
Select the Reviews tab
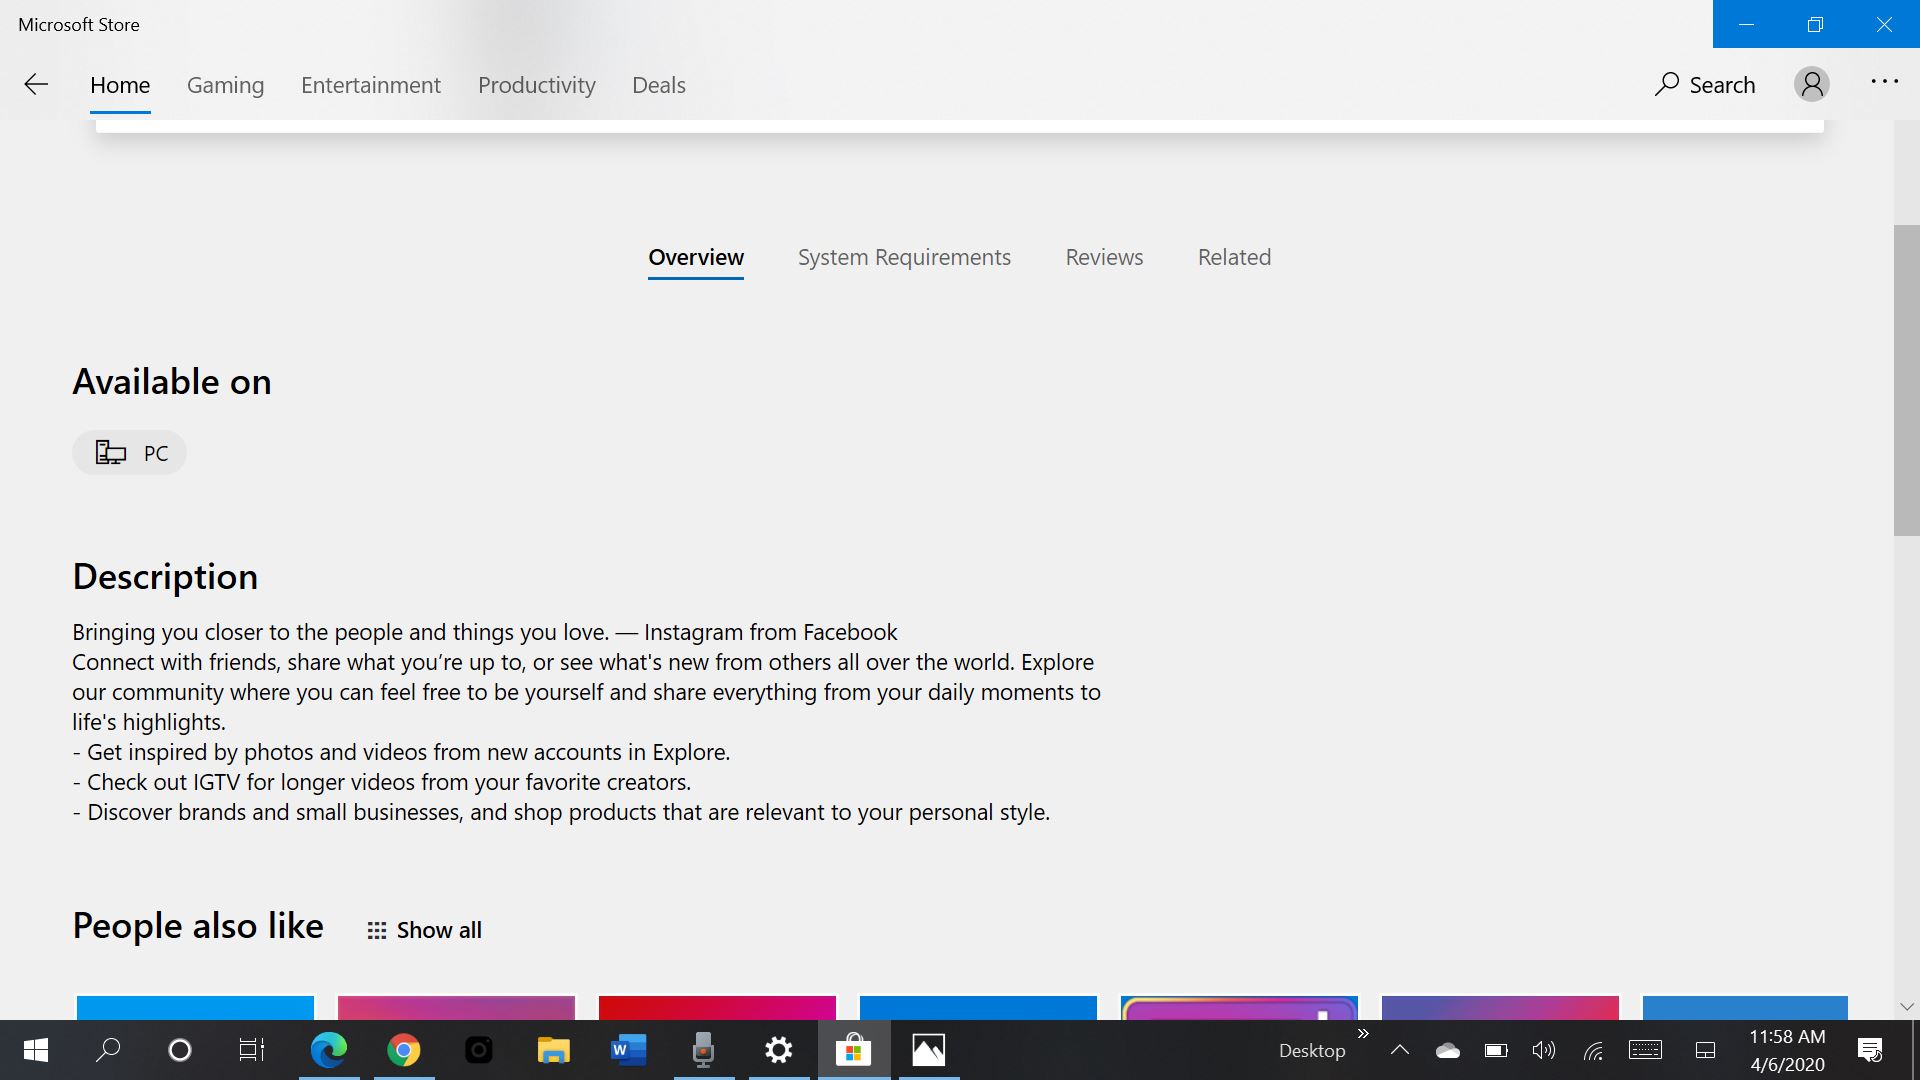(x=1104, y=257)
